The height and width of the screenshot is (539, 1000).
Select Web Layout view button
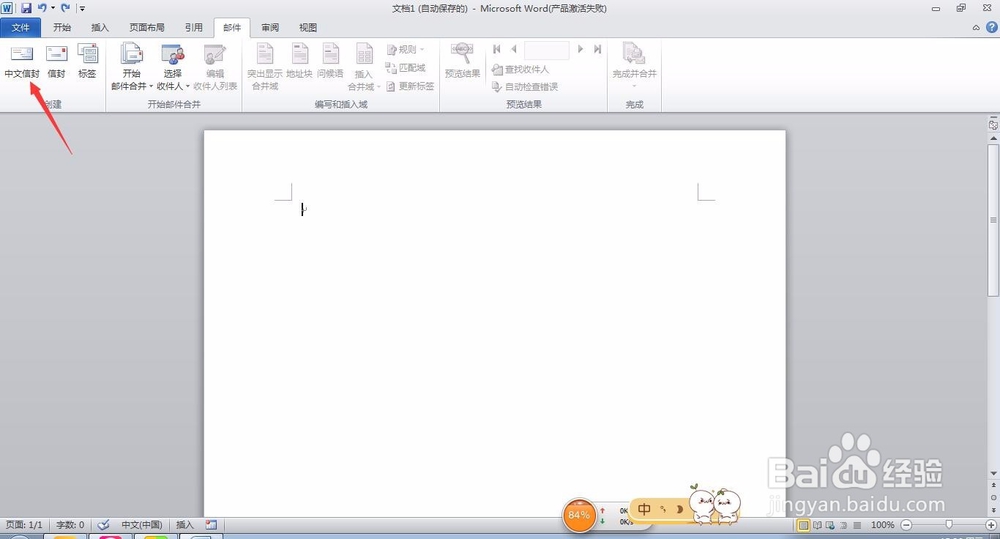(x=830, y=525)
